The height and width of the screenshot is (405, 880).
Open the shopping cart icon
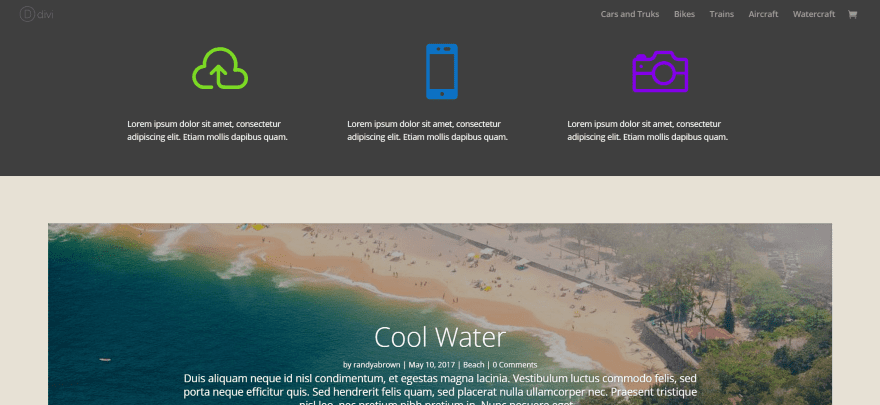[x=852, y=15]
